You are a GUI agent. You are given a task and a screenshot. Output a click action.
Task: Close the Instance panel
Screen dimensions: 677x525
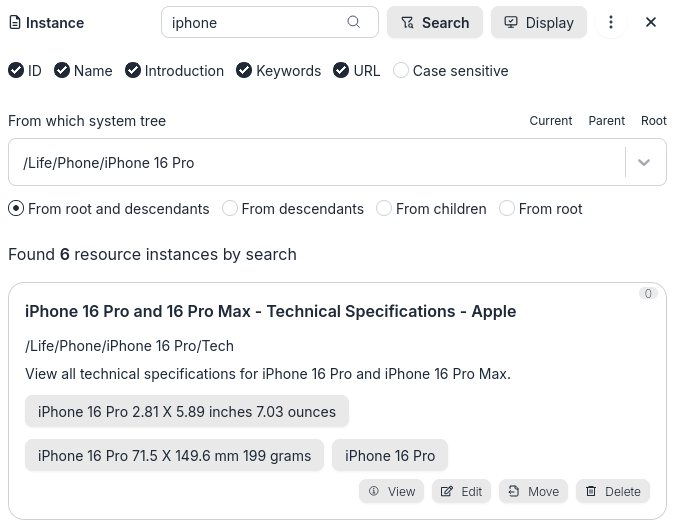pyautogui.click(x=651, y=22)
